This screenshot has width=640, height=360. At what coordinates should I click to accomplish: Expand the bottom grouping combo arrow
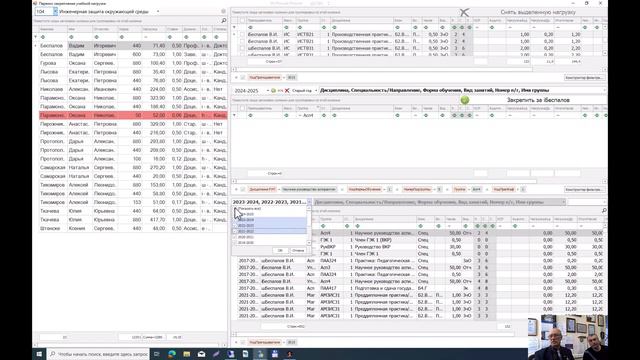coord(563,202)
